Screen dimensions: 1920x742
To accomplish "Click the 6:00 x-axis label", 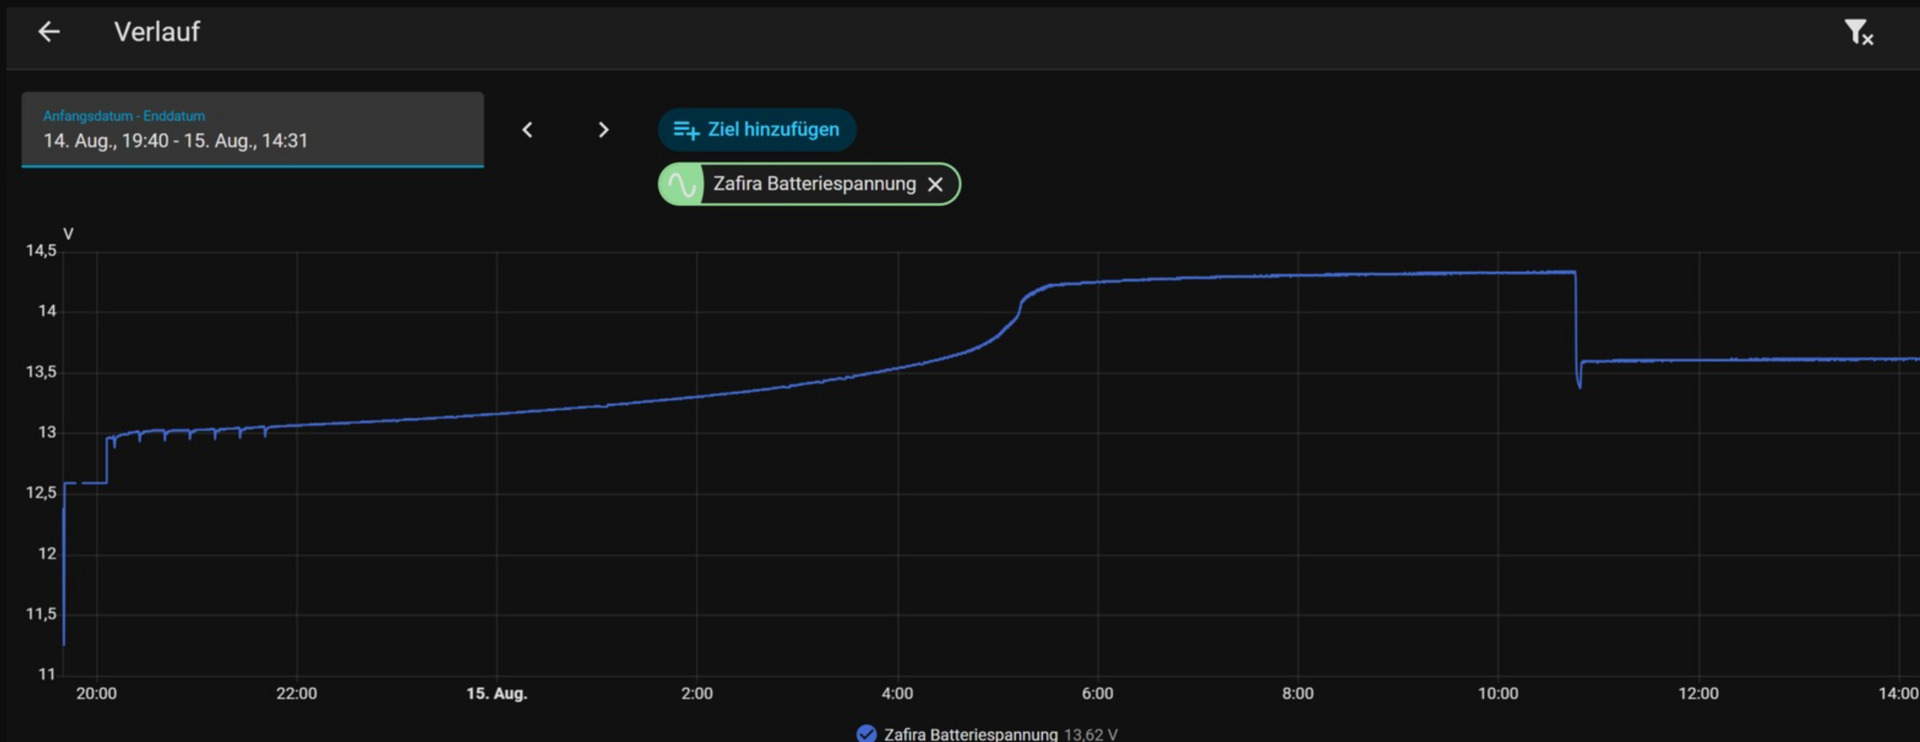I will pos(1097,693).
